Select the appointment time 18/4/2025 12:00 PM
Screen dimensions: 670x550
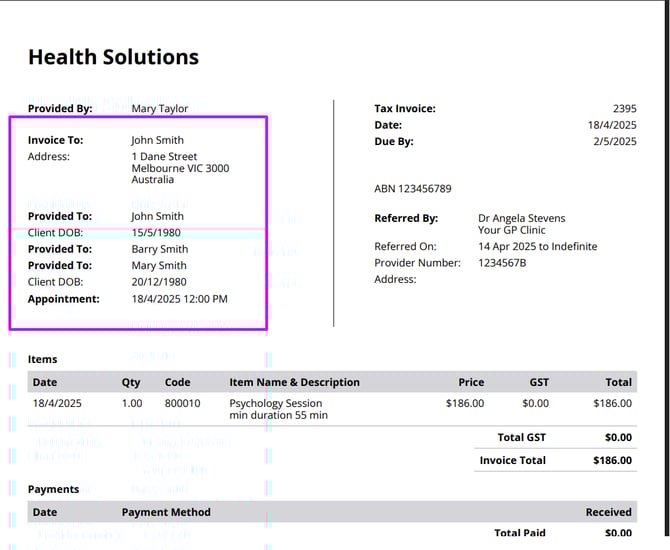coord(179,299)
